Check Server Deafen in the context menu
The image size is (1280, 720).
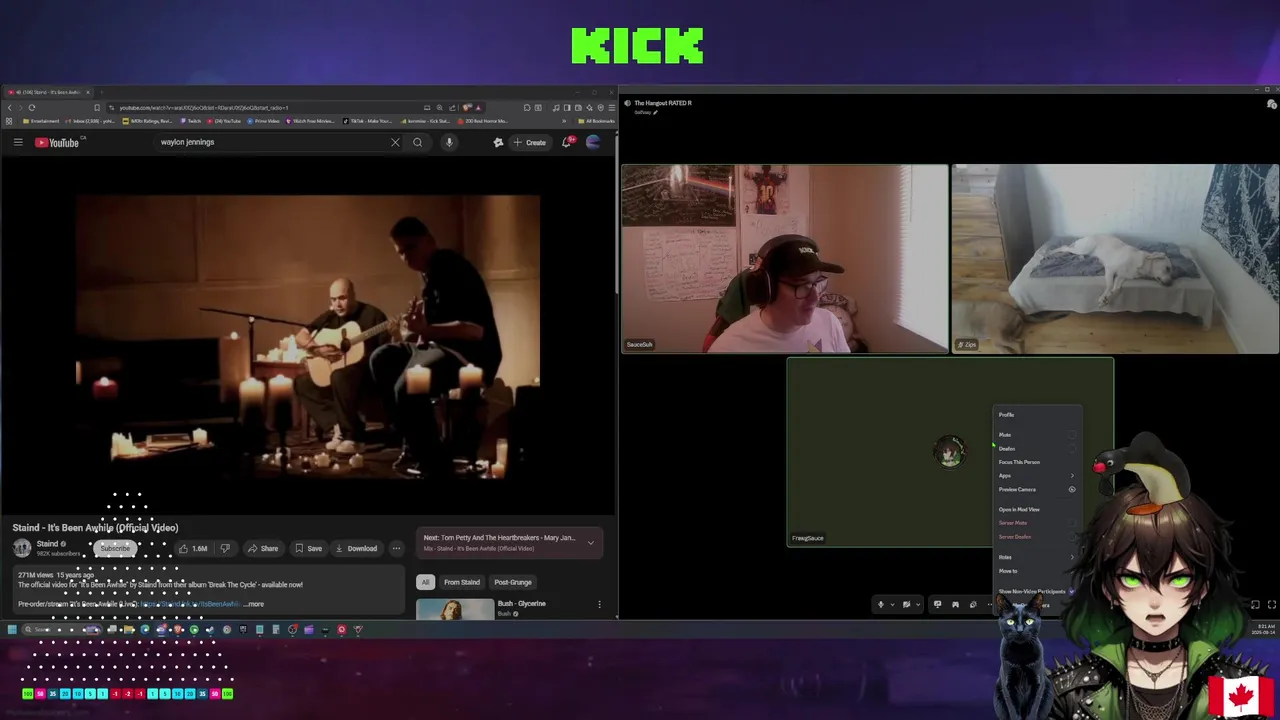1071,537
